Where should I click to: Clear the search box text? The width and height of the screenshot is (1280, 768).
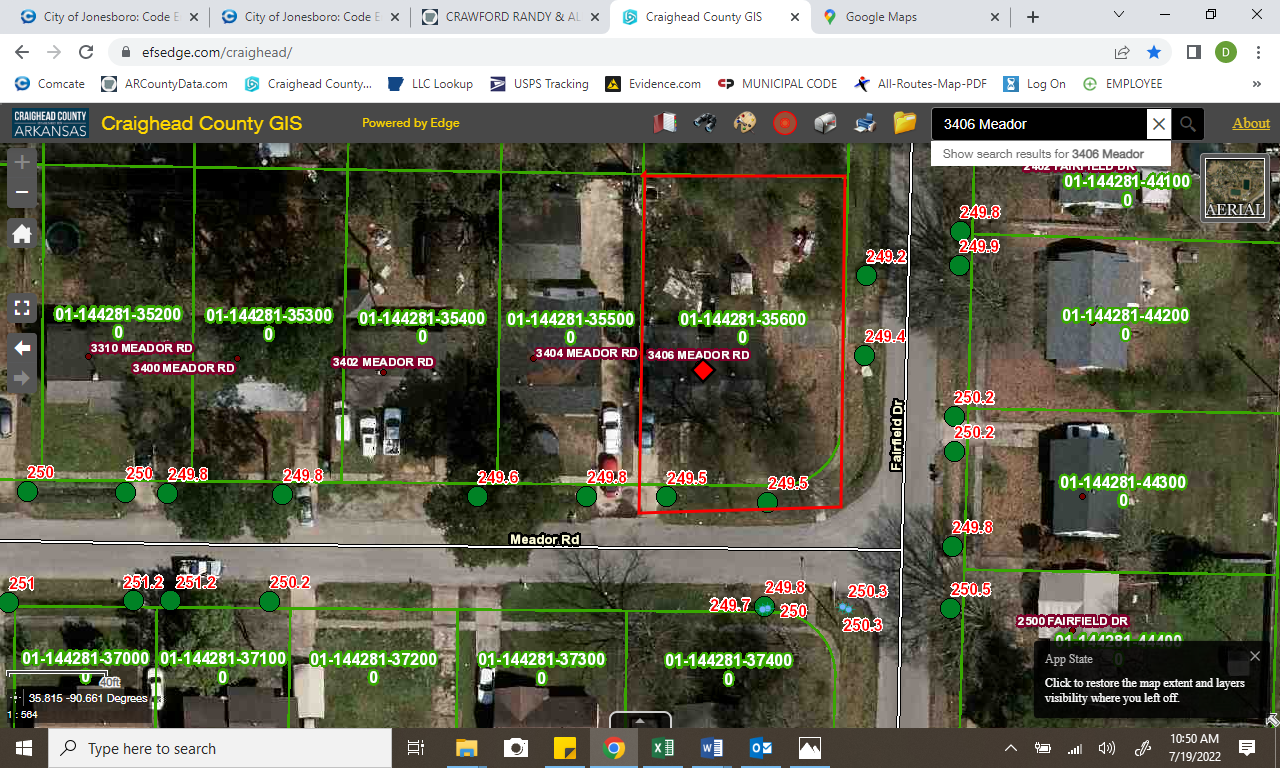(x=1158, y=124)
